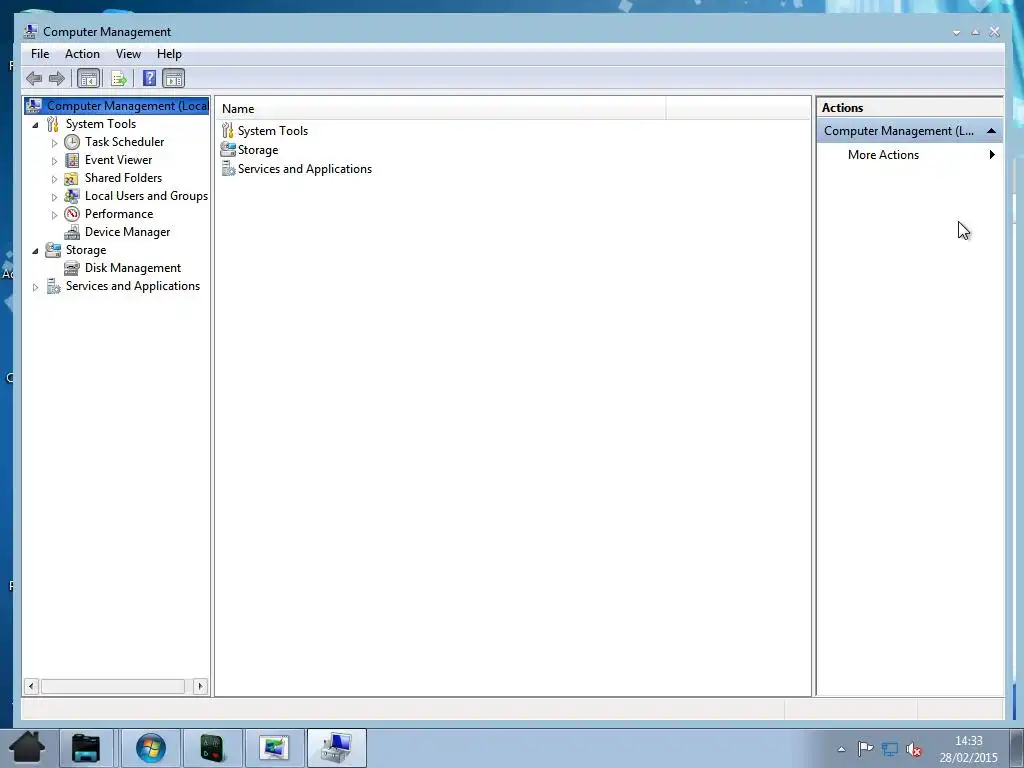Expand the Performance node
Image resolution: width=1024 pixels, height=768 pixels.
click(x=54, y=214)
